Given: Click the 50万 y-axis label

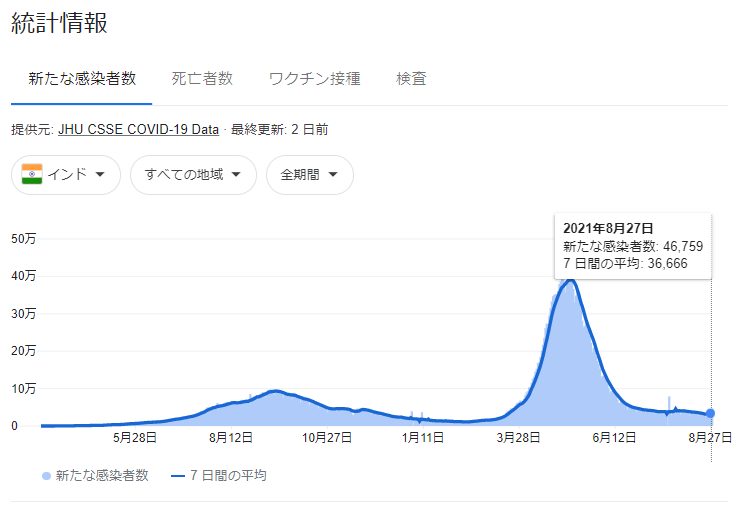Looking at the screenshot, I should 24,239.
